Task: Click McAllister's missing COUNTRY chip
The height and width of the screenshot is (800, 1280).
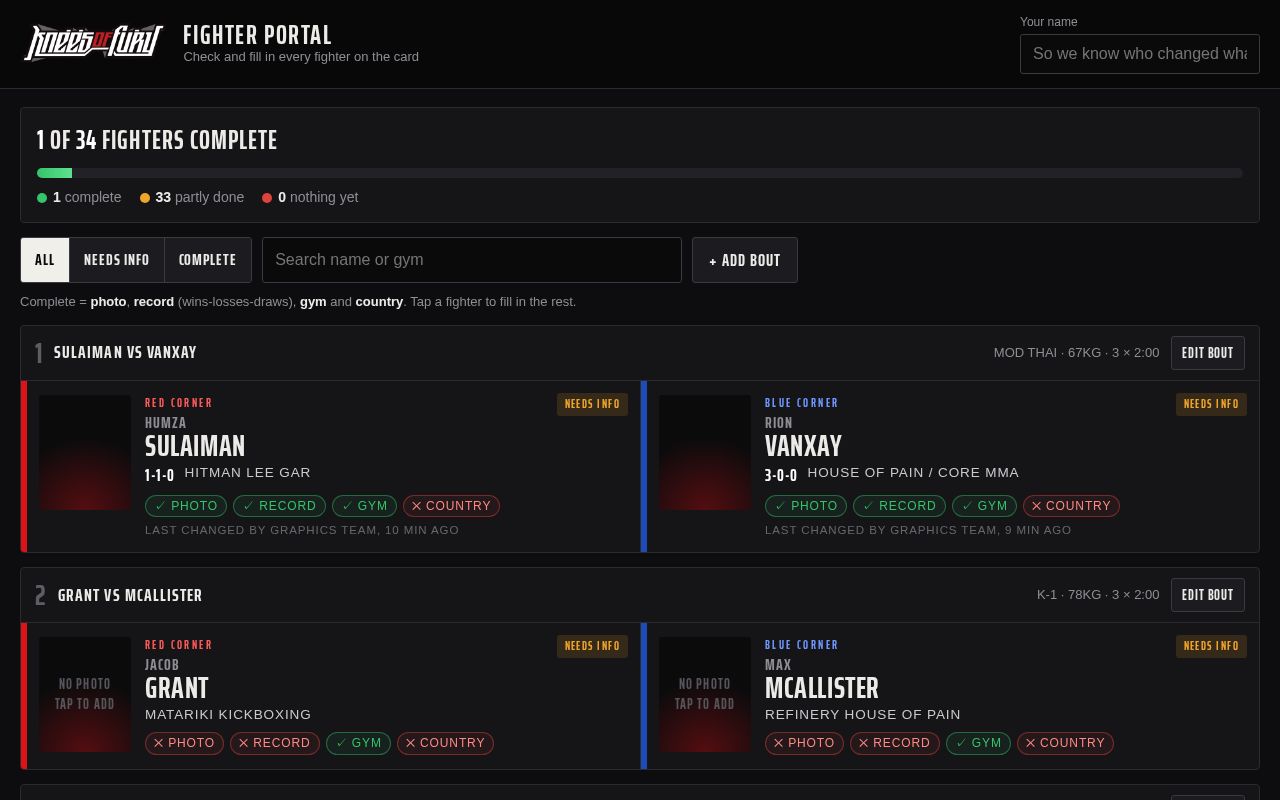Action: [x=1065, y=743]
